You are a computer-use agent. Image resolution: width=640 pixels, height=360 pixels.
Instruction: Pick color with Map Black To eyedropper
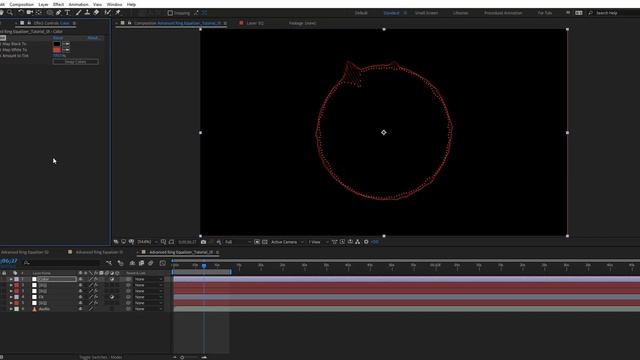66,44
